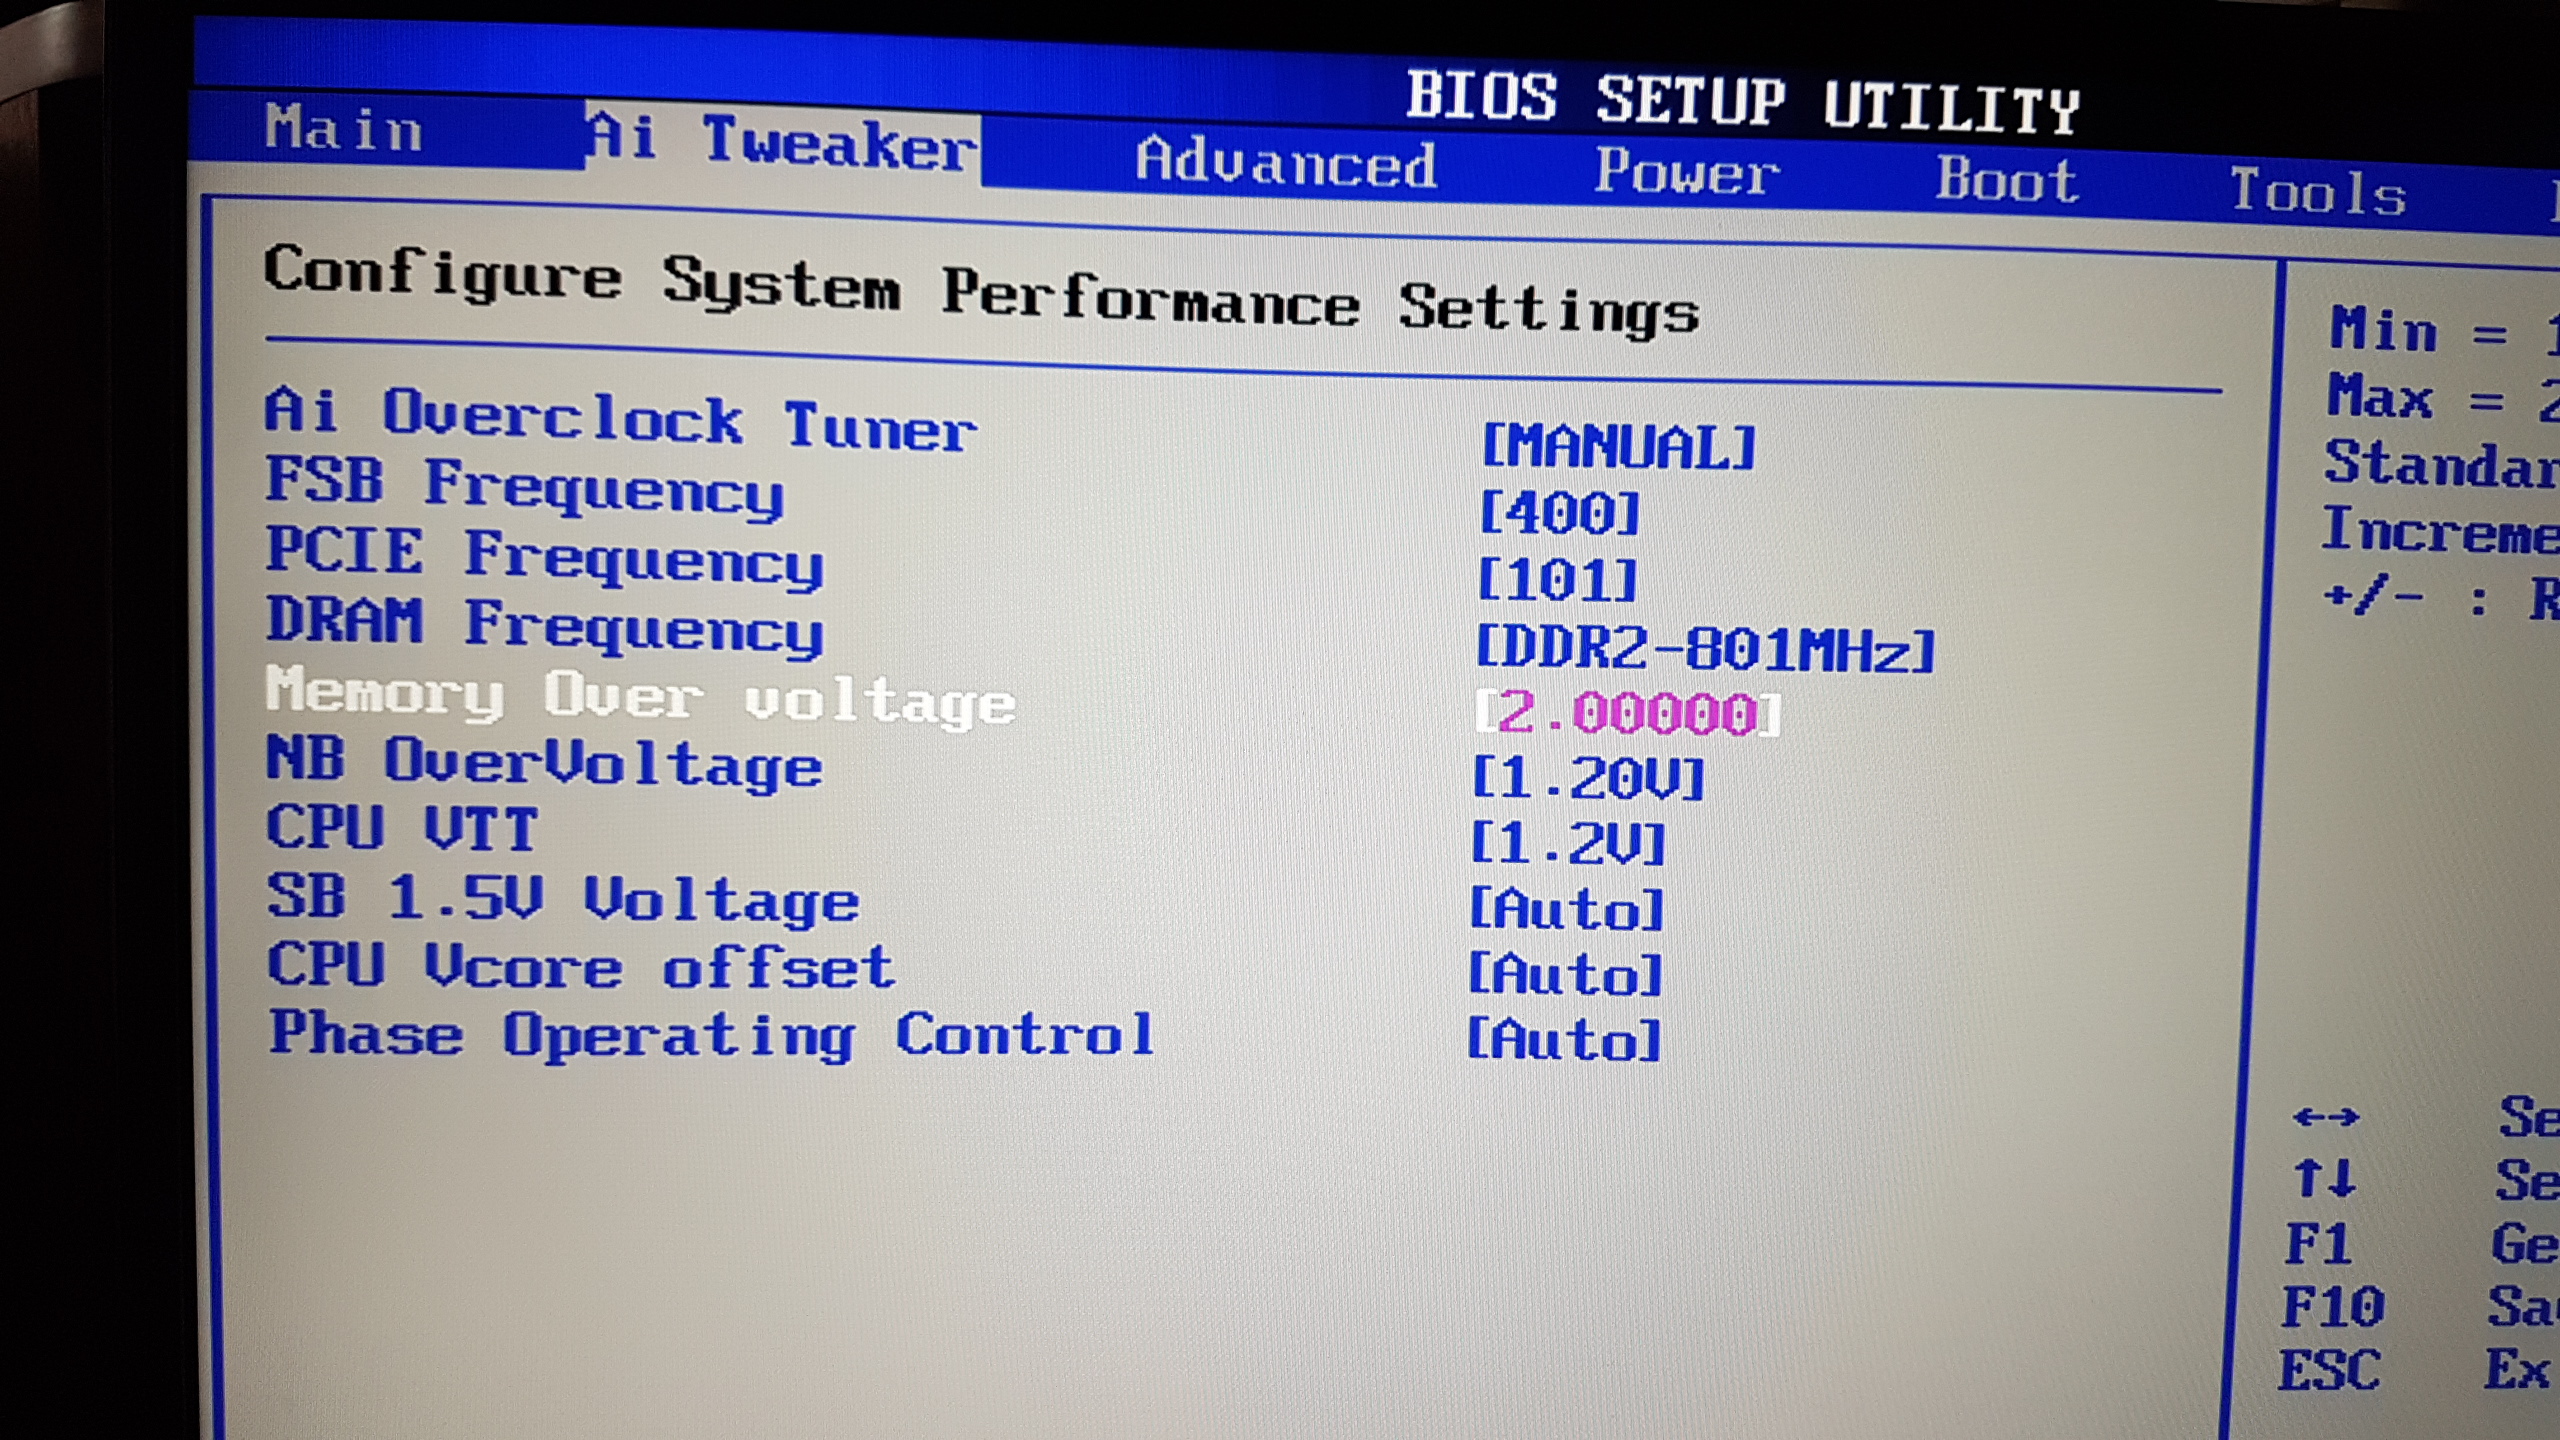Screen dimensions: 2560x1440
Task: Click the F10 save key hint
Action: (2331, 1307)
